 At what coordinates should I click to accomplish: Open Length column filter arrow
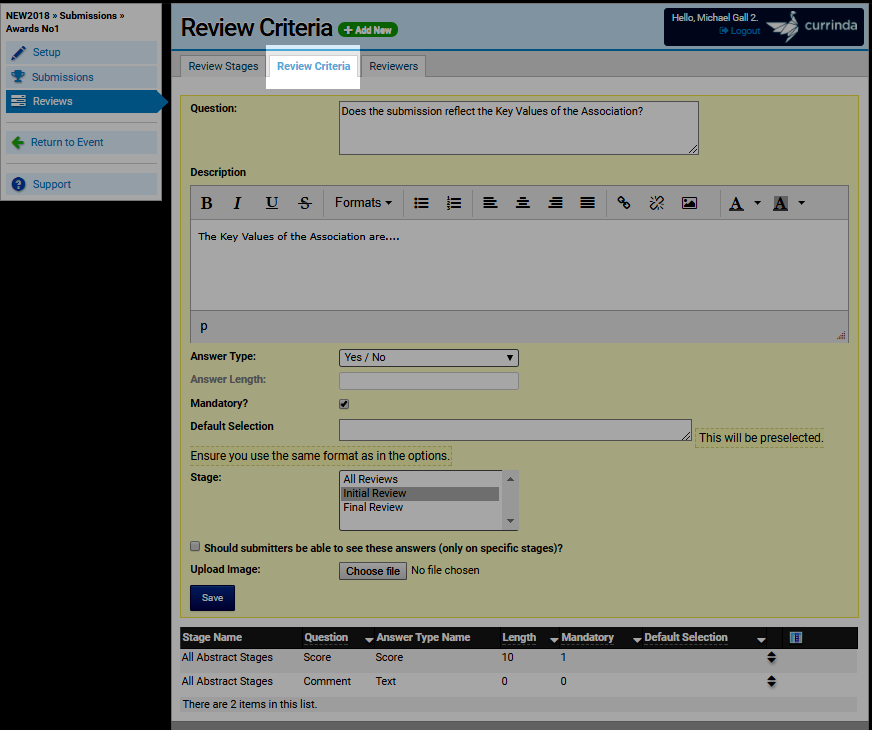554,640
